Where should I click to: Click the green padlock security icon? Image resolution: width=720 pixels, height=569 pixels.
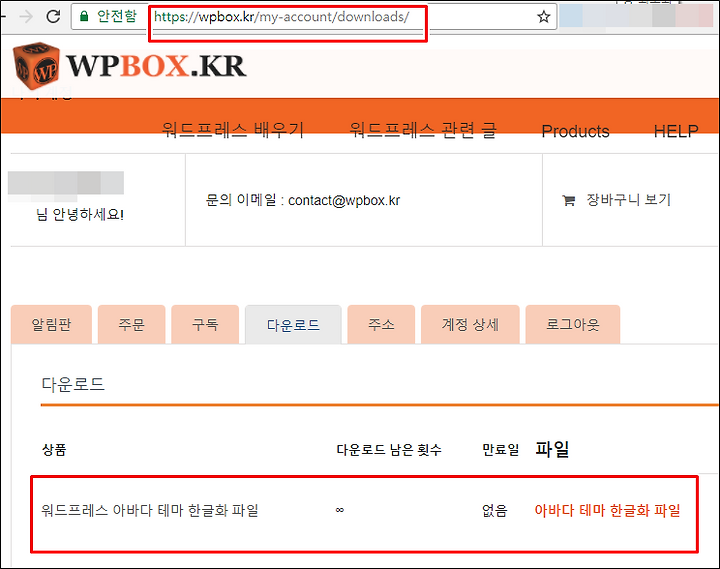(84, 17)
